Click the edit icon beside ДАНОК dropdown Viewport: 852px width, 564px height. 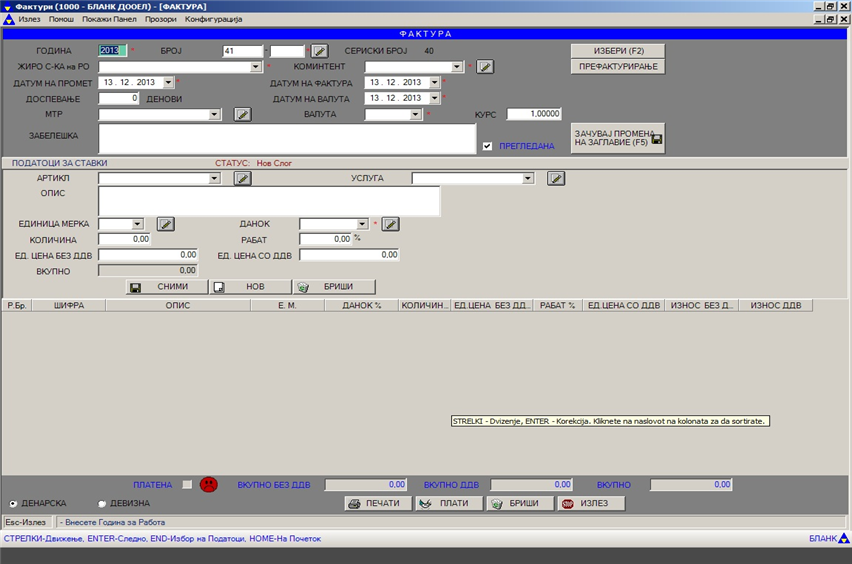click(x=391, y=224)
